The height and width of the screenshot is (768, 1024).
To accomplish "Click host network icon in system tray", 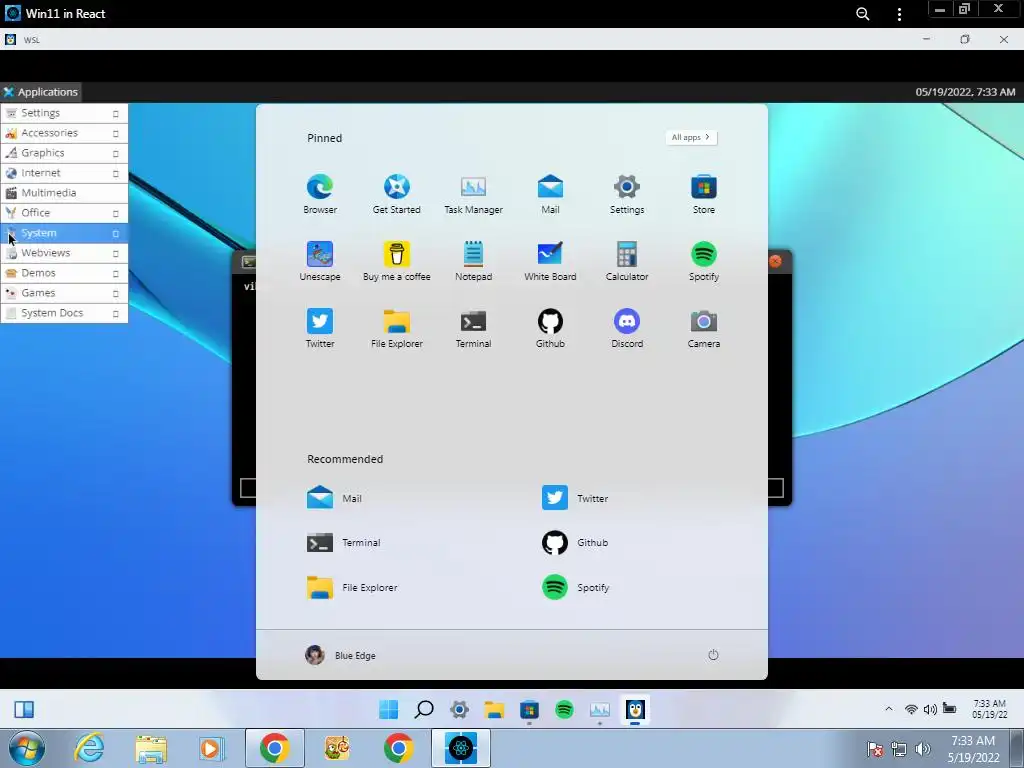I will (x=899, y=749).
